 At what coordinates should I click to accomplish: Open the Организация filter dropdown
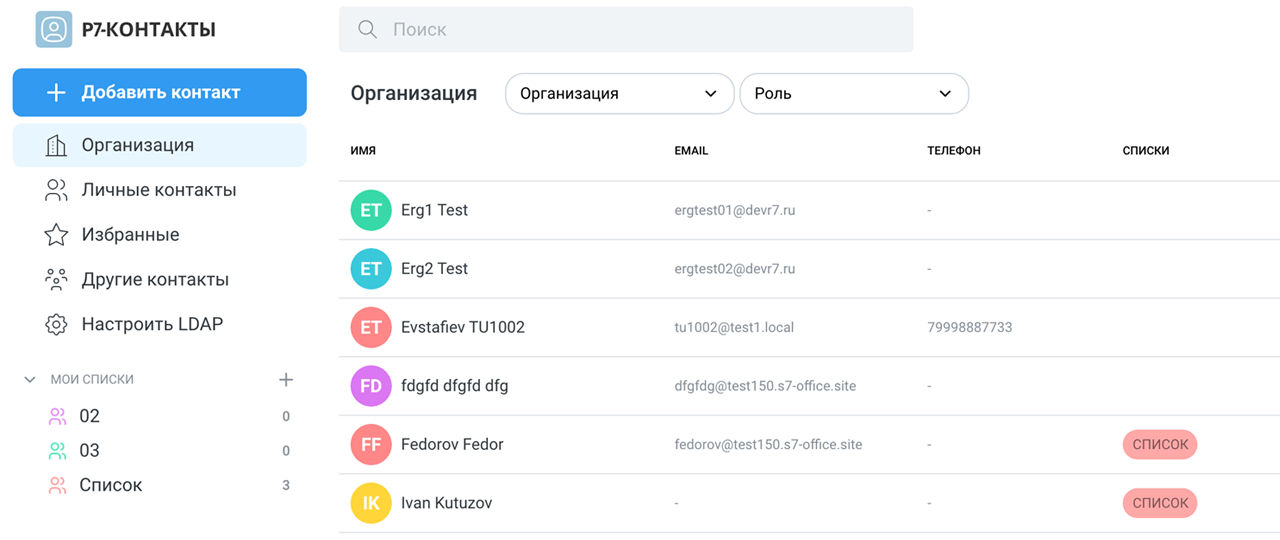tap(619, 94)
